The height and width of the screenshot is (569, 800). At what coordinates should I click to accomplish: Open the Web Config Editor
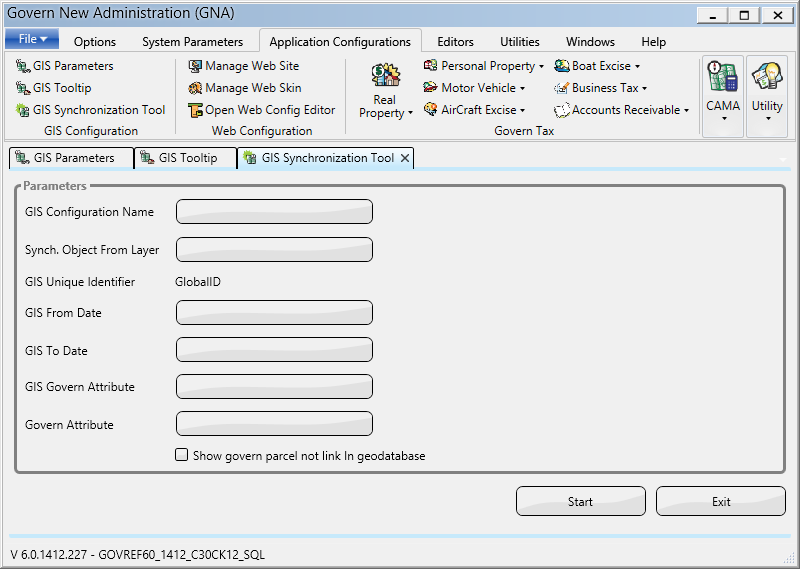click(196, 110)
